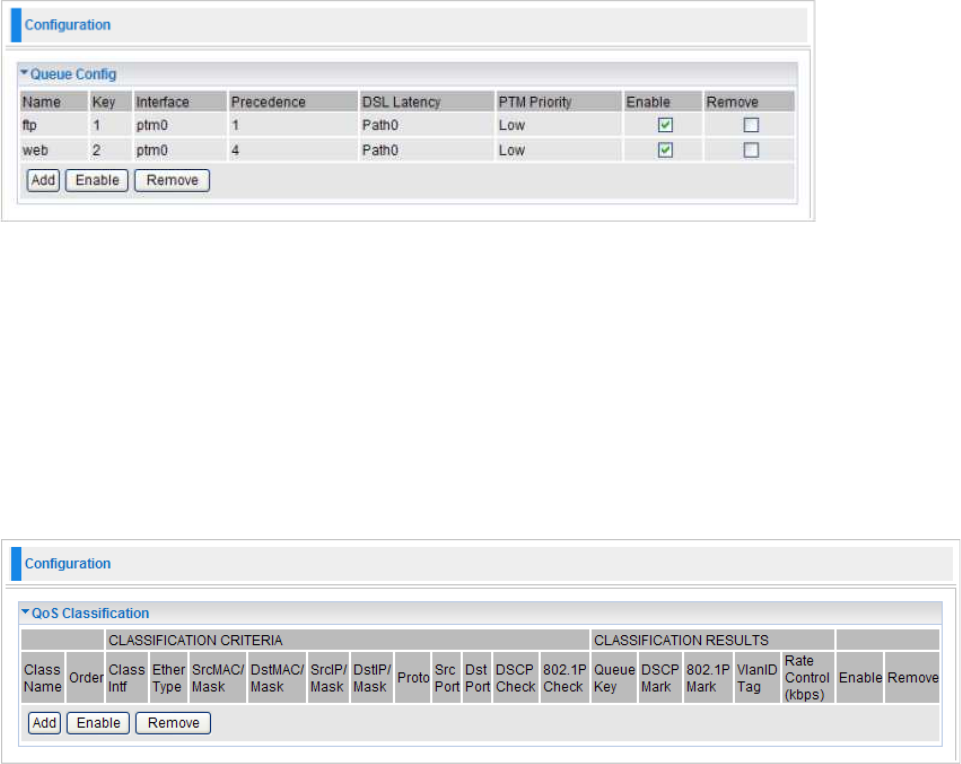The height and width of the screenshot is (764, 961).
Task: Click the DstMAC/ Mask column header
Action: tap(276, 678)
